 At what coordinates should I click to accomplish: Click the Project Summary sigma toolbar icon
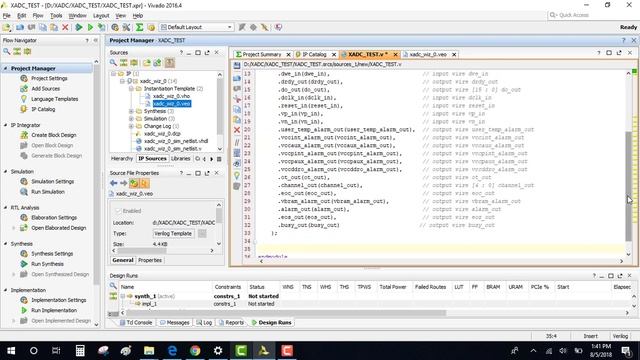[x=139, y=27]
